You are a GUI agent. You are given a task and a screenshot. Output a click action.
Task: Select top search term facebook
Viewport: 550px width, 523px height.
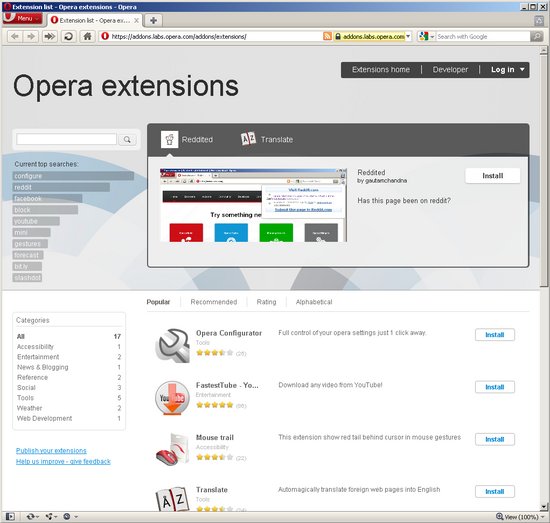tap(48, 199)
